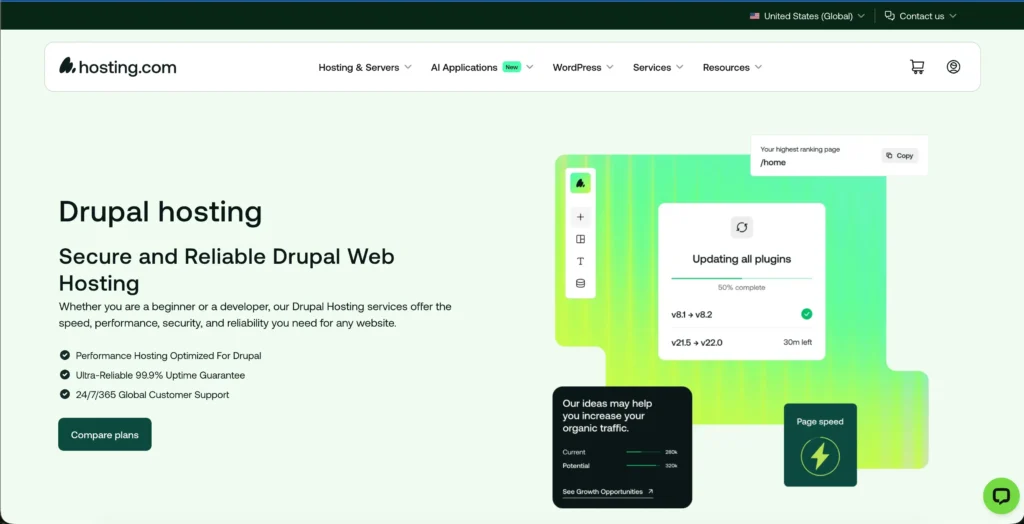Click the Contact us chat icon
1024x524 pixels.
(x=889, y=16)
